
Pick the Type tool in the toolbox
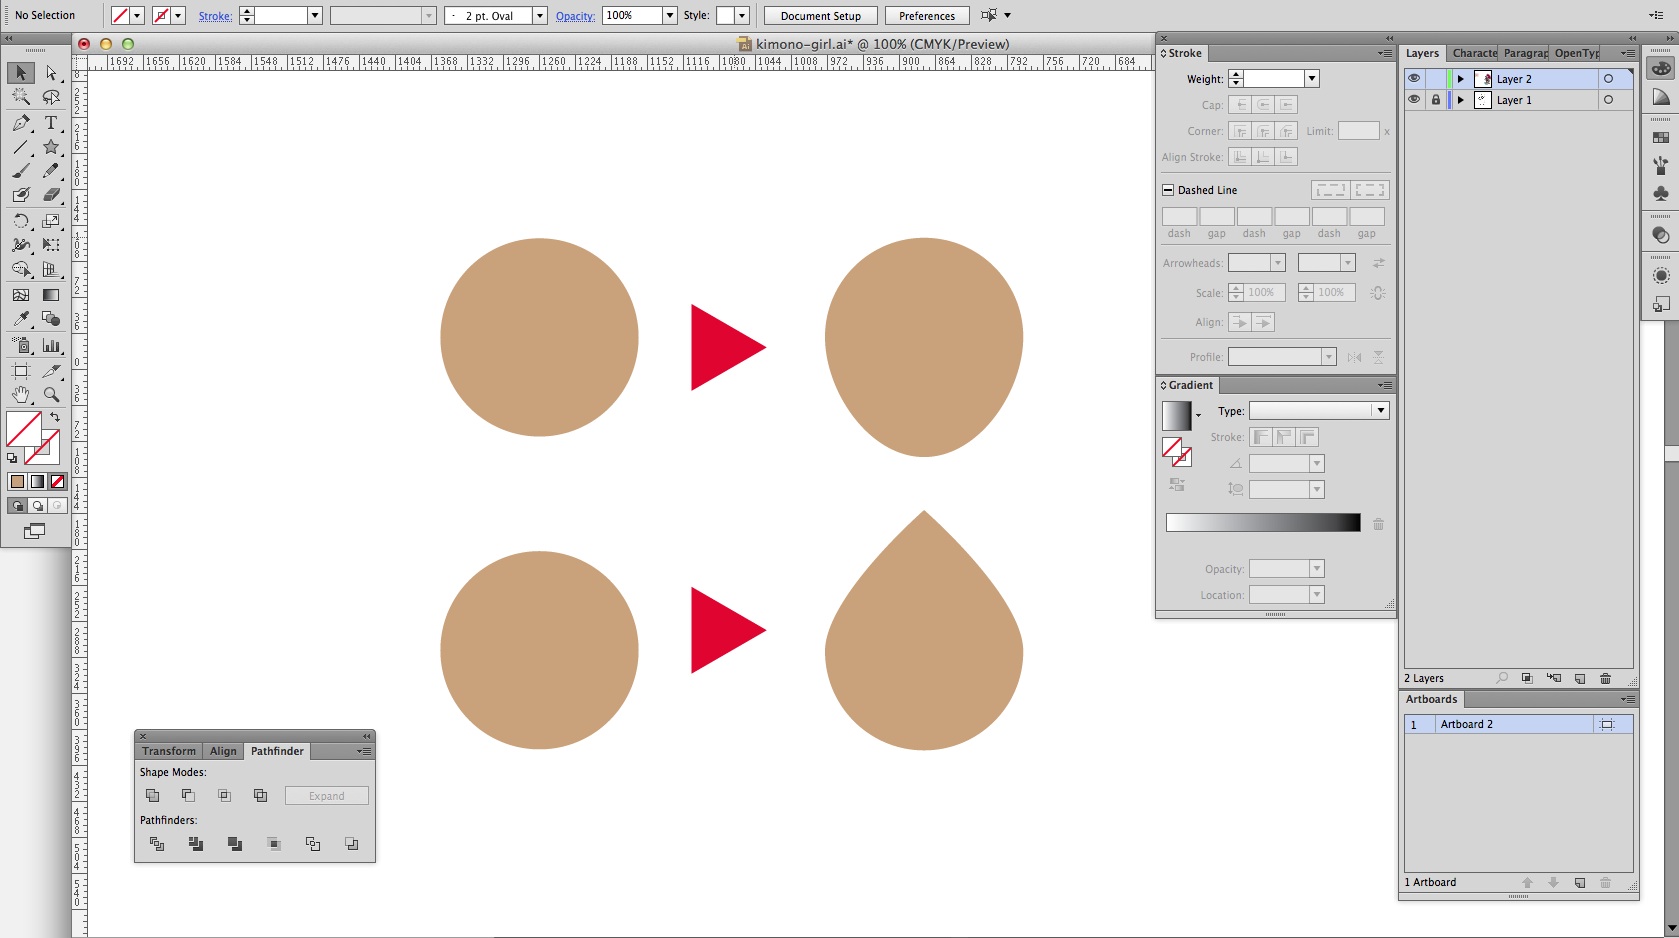tap(51, 123)
